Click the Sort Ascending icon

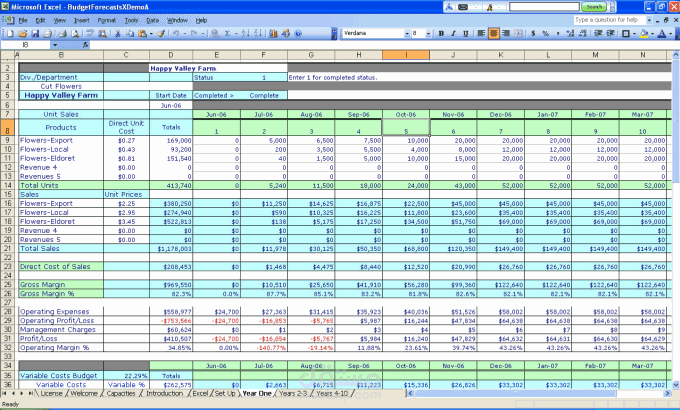point(245,33)
